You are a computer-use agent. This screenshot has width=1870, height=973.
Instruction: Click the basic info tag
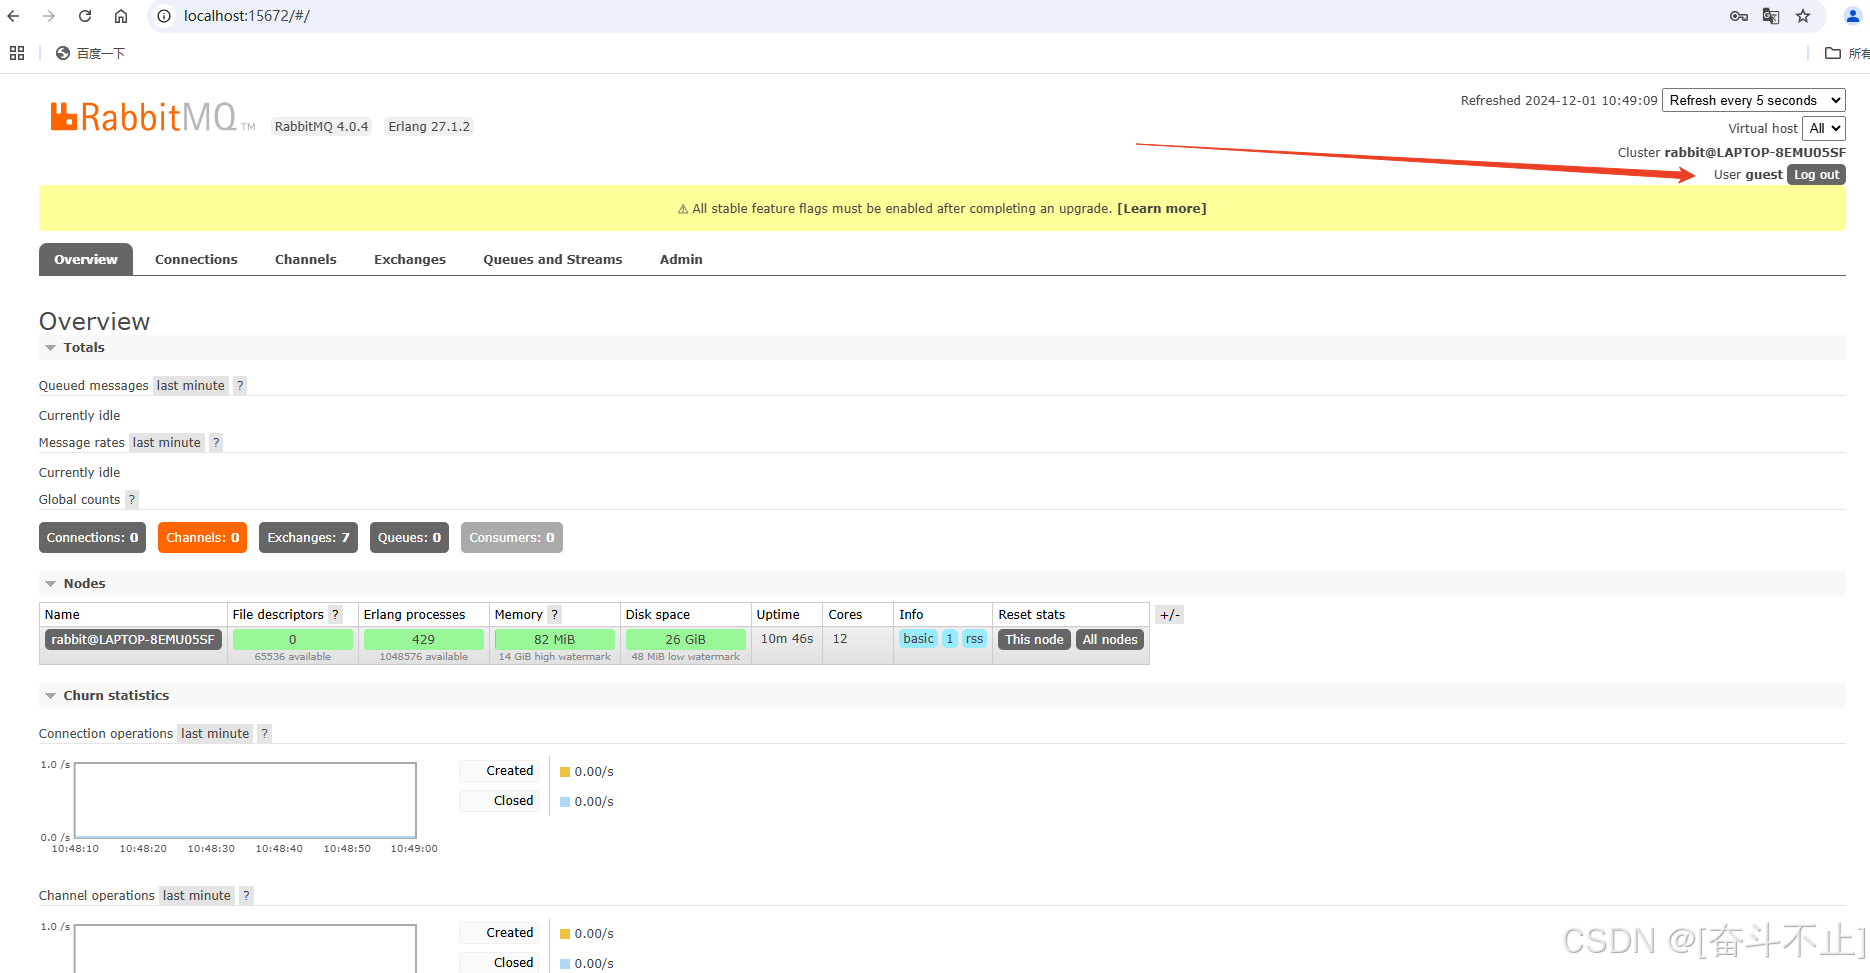(918, 639)
